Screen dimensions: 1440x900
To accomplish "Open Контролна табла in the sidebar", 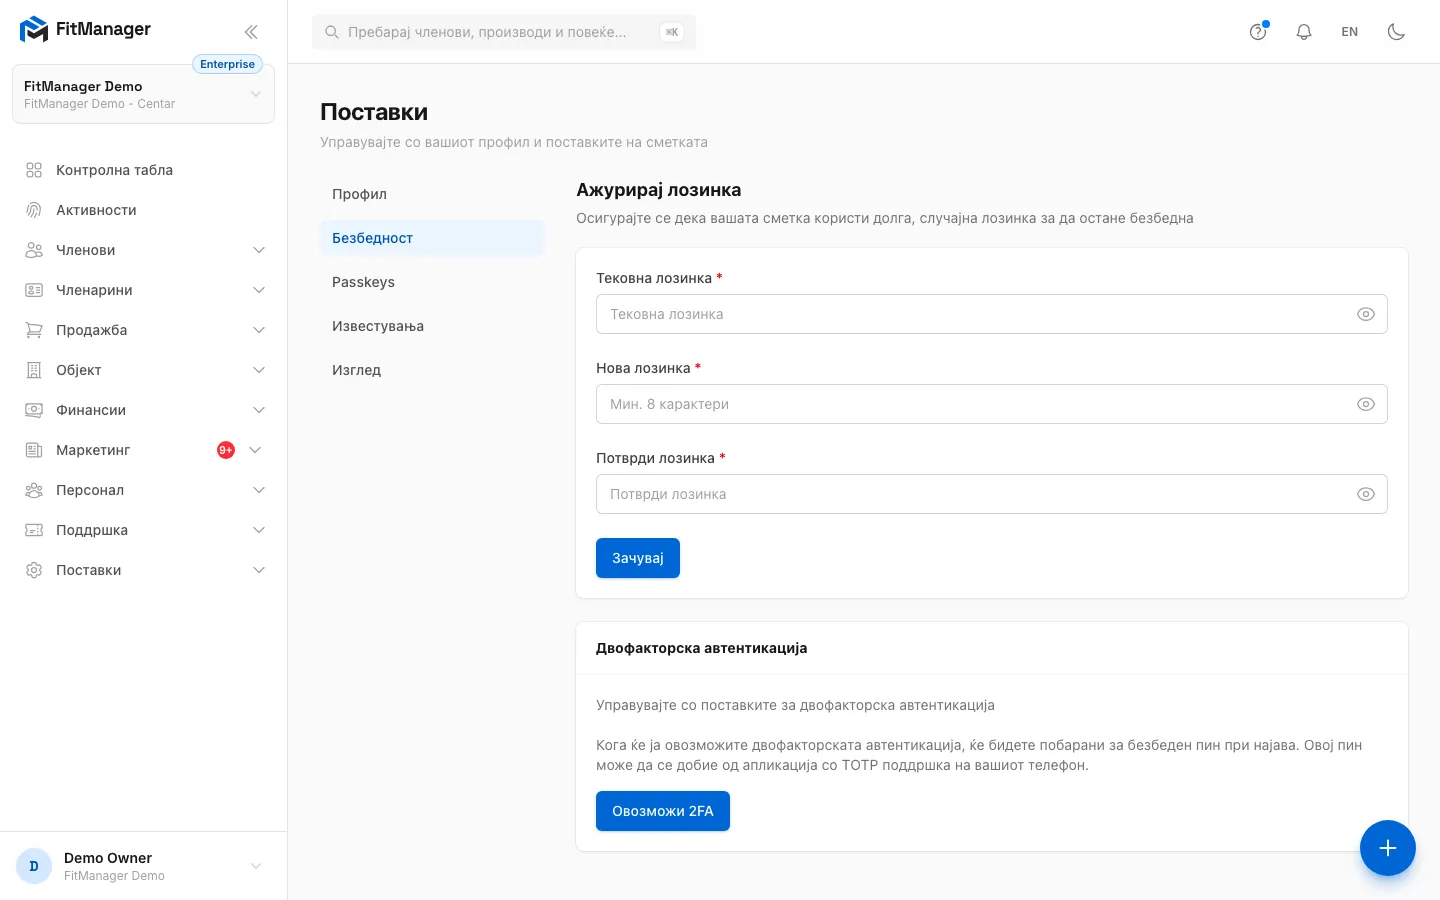I will [x=143, y=170].
